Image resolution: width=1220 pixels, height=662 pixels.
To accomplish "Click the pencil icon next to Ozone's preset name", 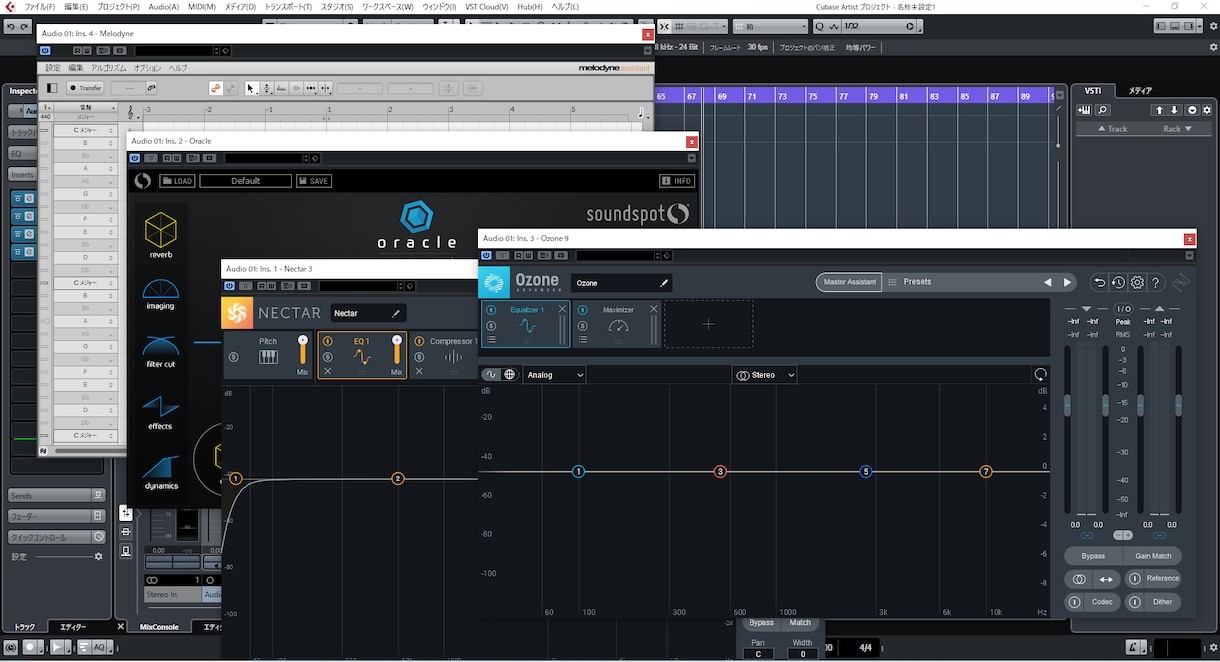I will click(664, 284).
